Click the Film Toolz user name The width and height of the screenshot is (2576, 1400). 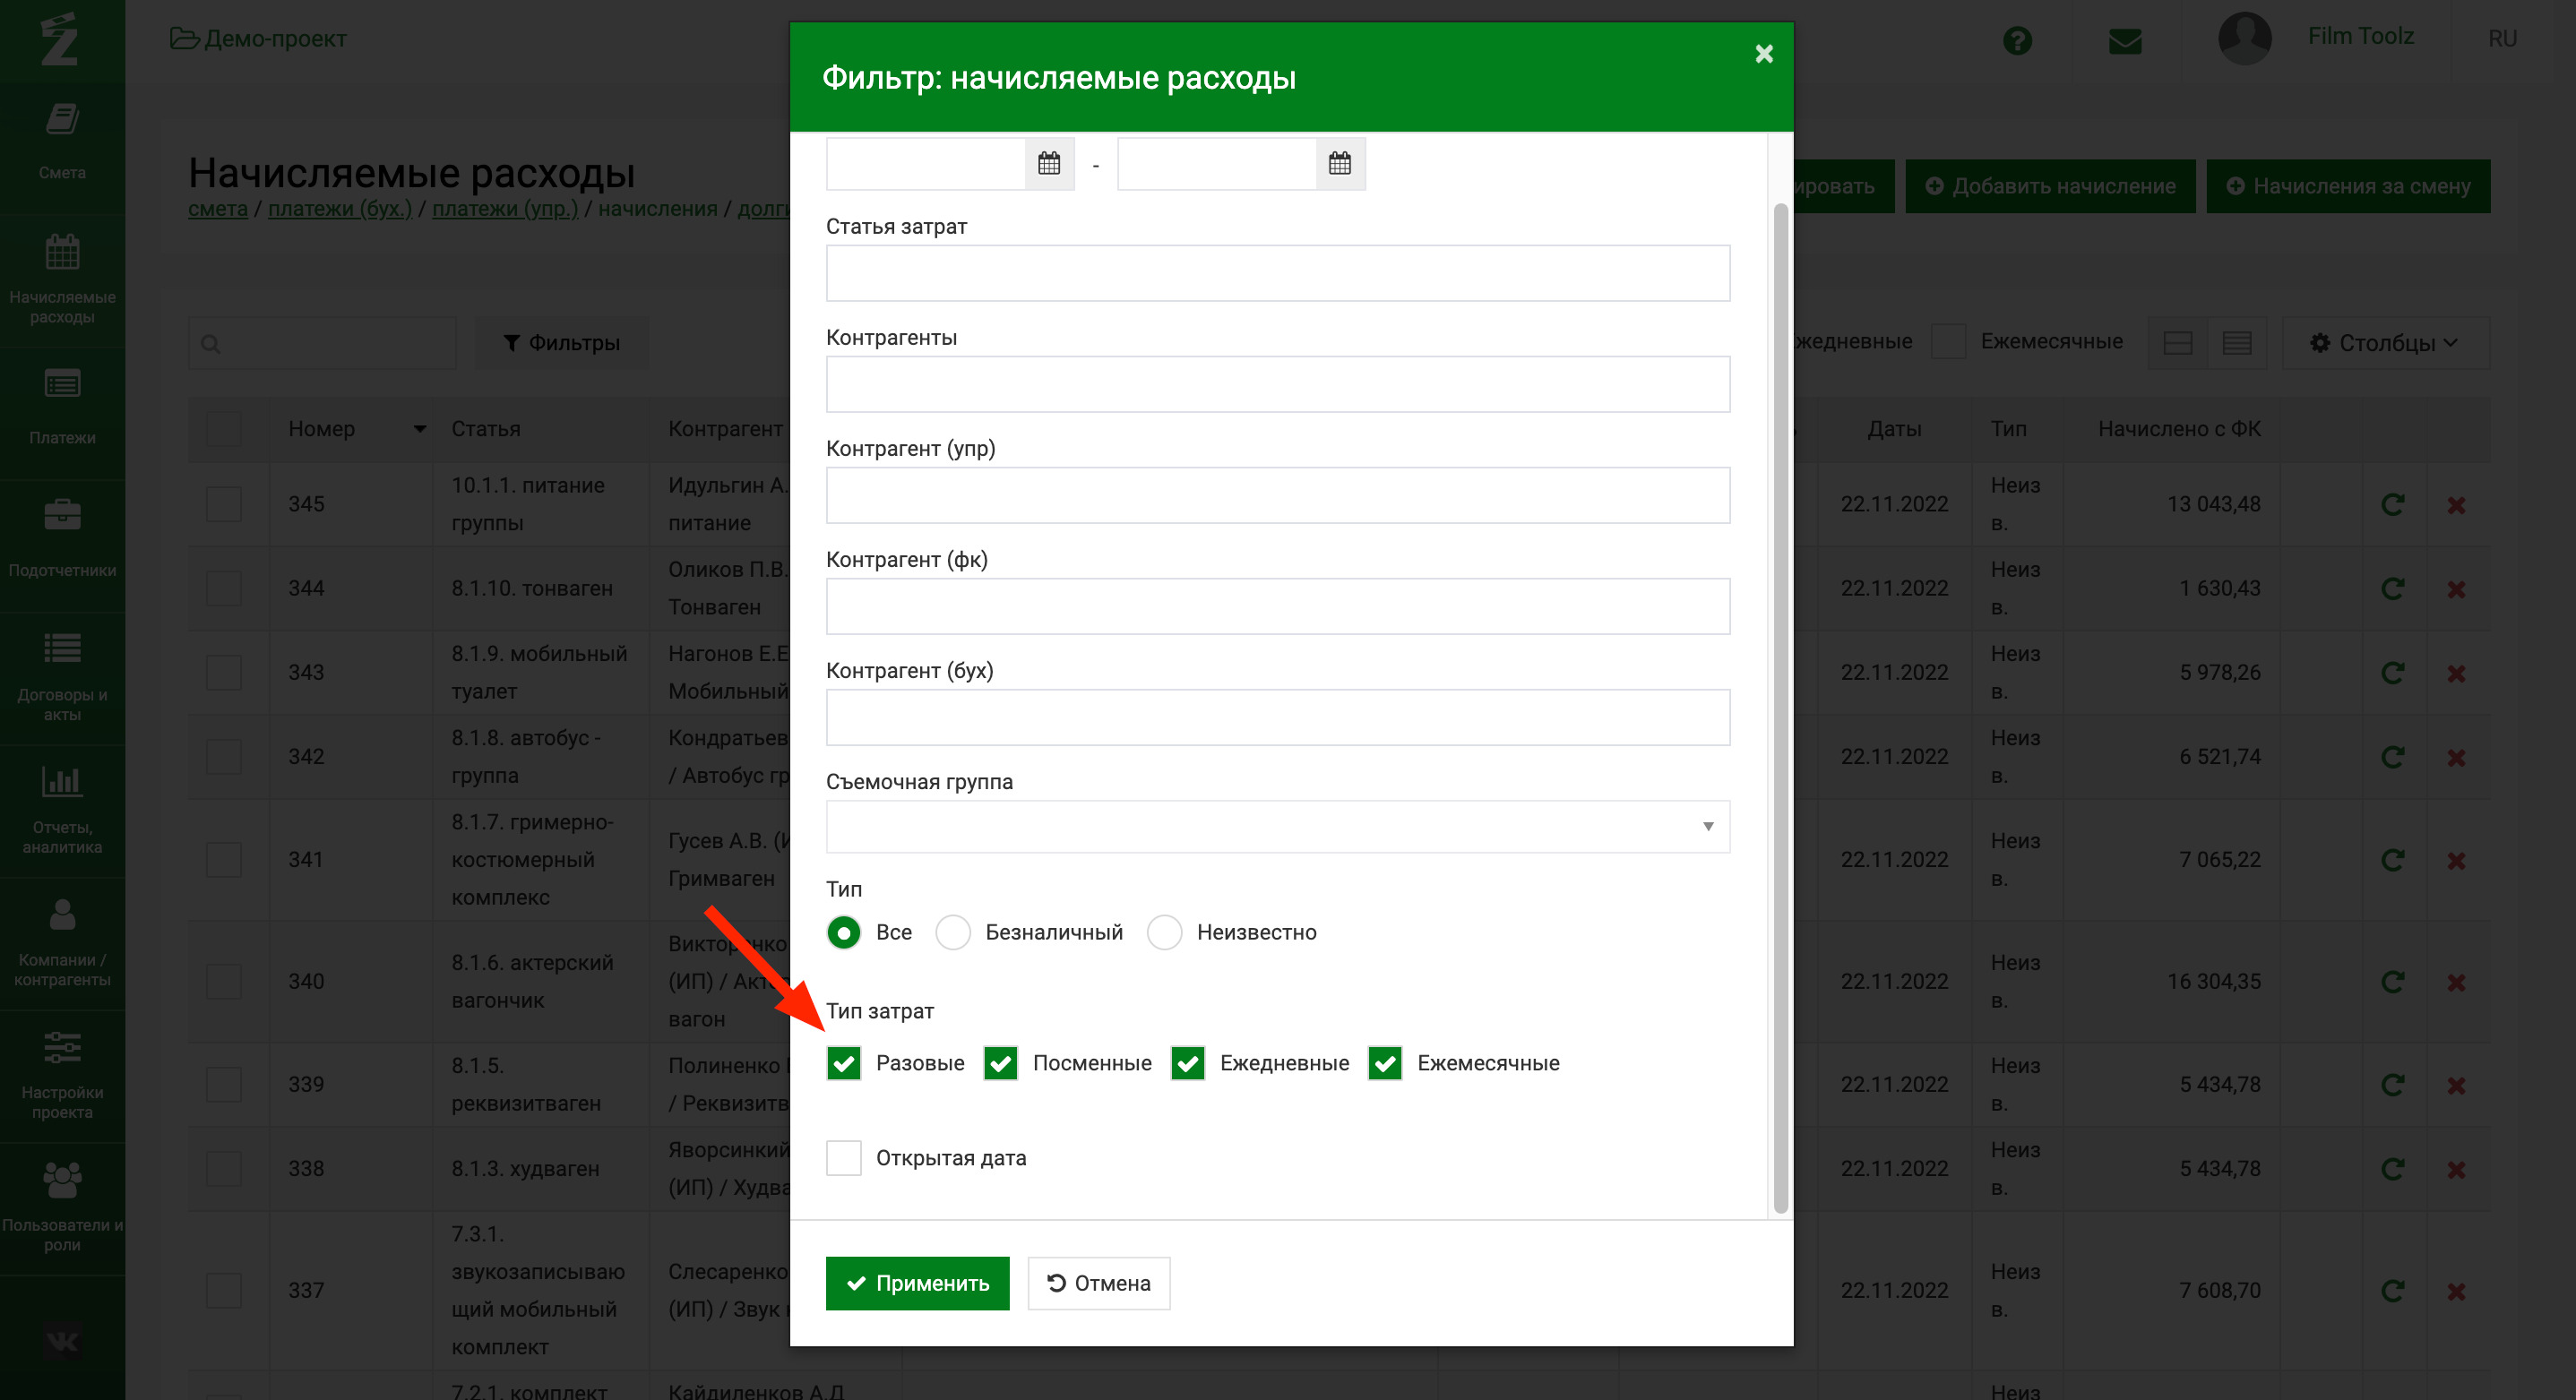[x=2360, y=36]
